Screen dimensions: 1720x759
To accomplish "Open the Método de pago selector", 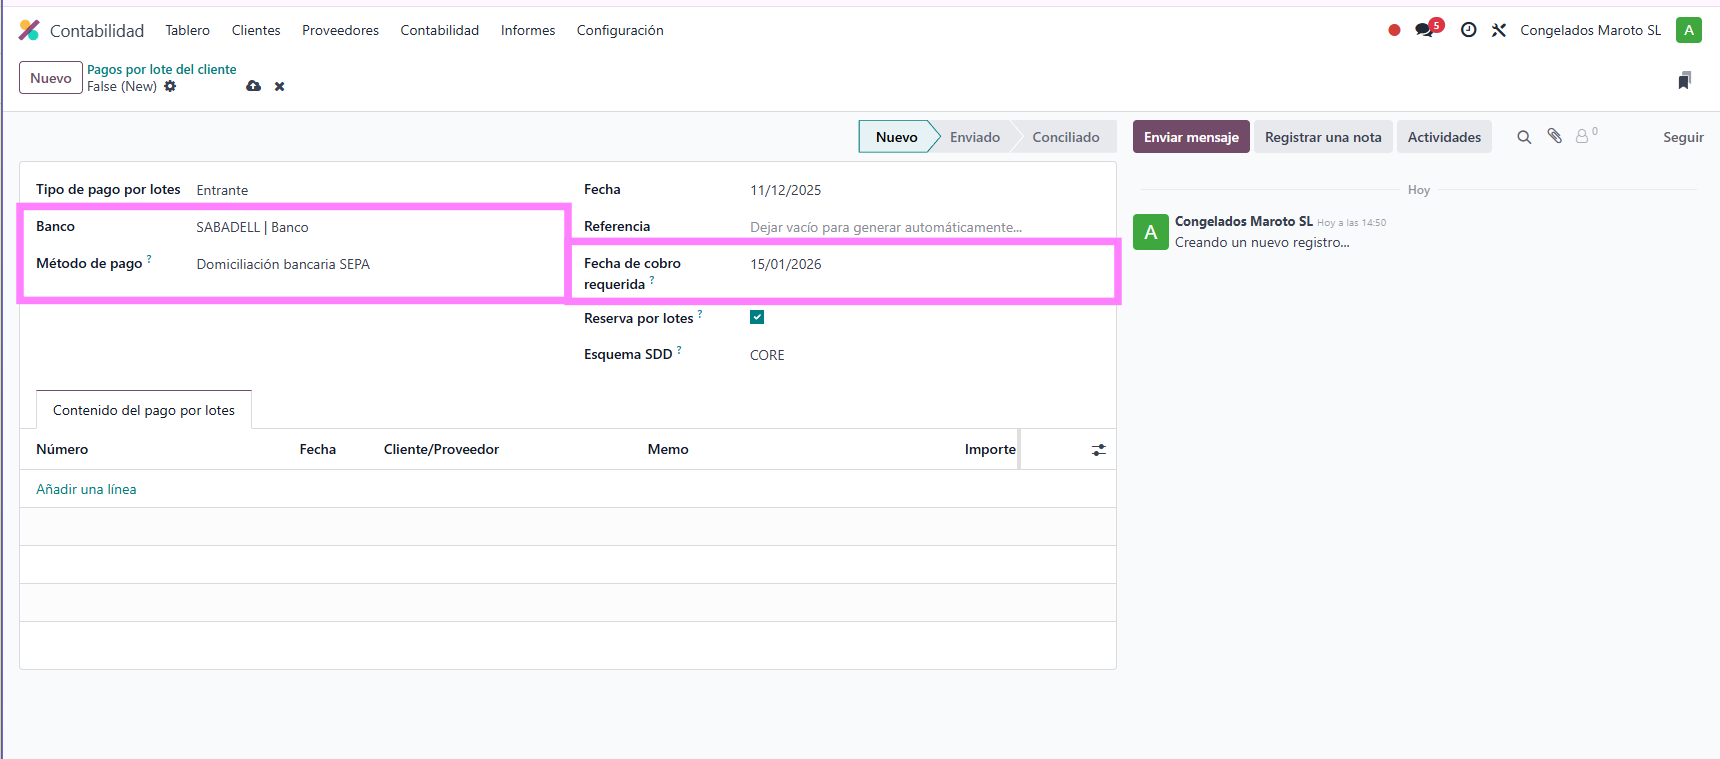I will pos(370,264).
